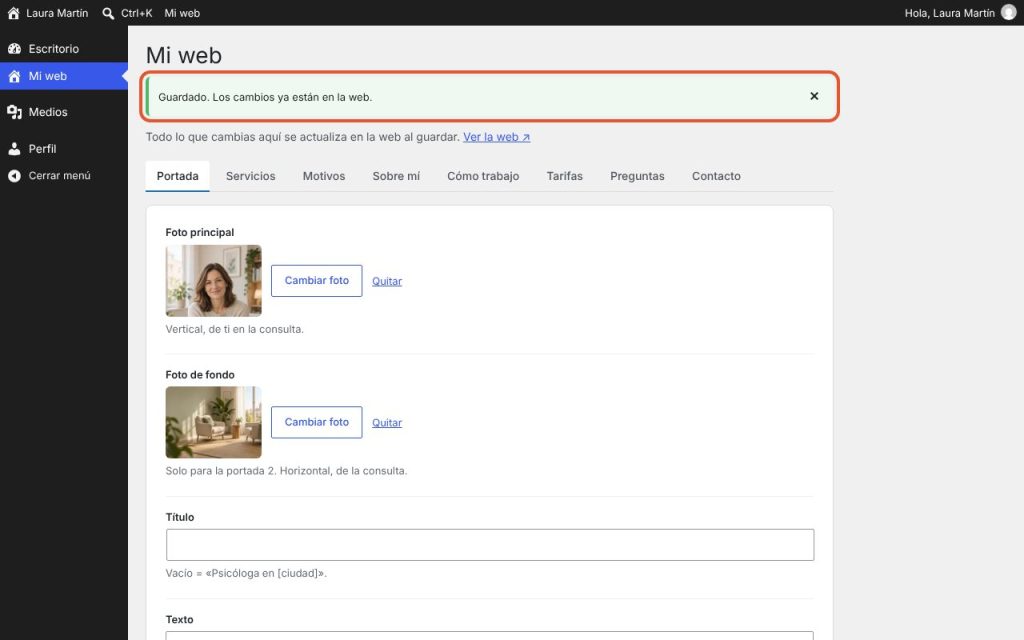Click Cerrar menú label in sidebar

tap(59, 176)
